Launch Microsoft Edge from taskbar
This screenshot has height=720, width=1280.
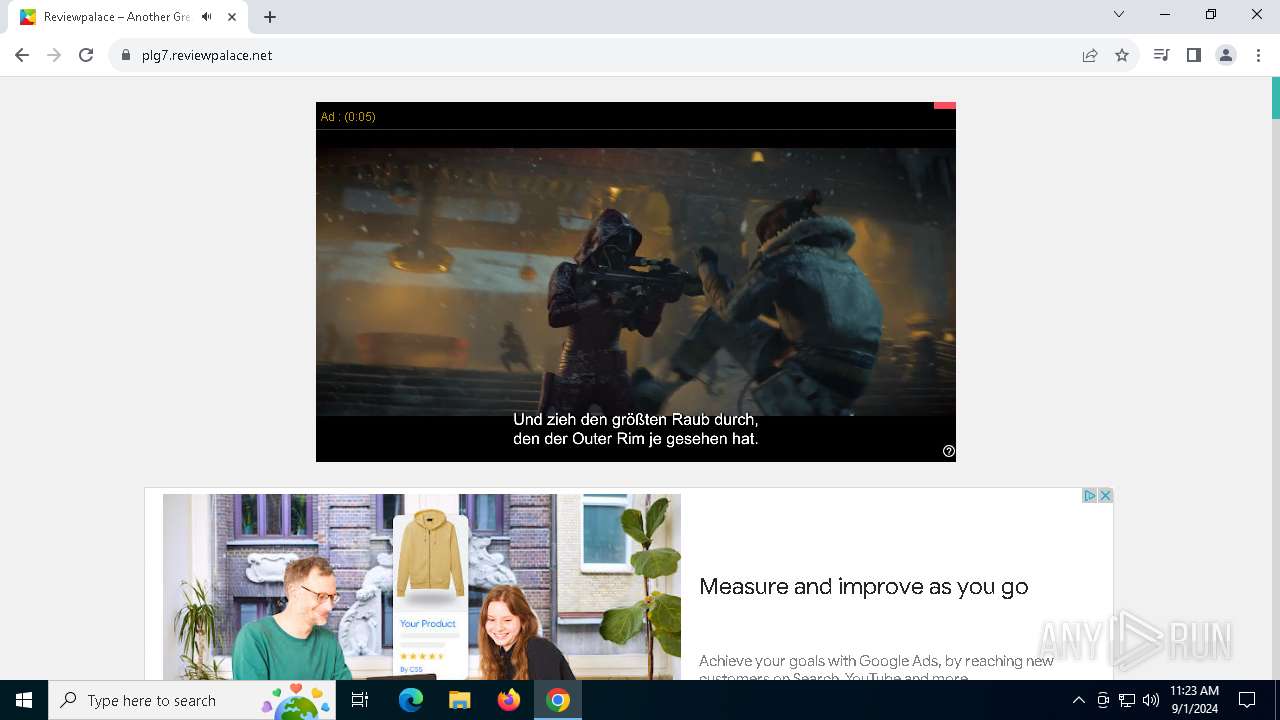click(x=411, y=700)
